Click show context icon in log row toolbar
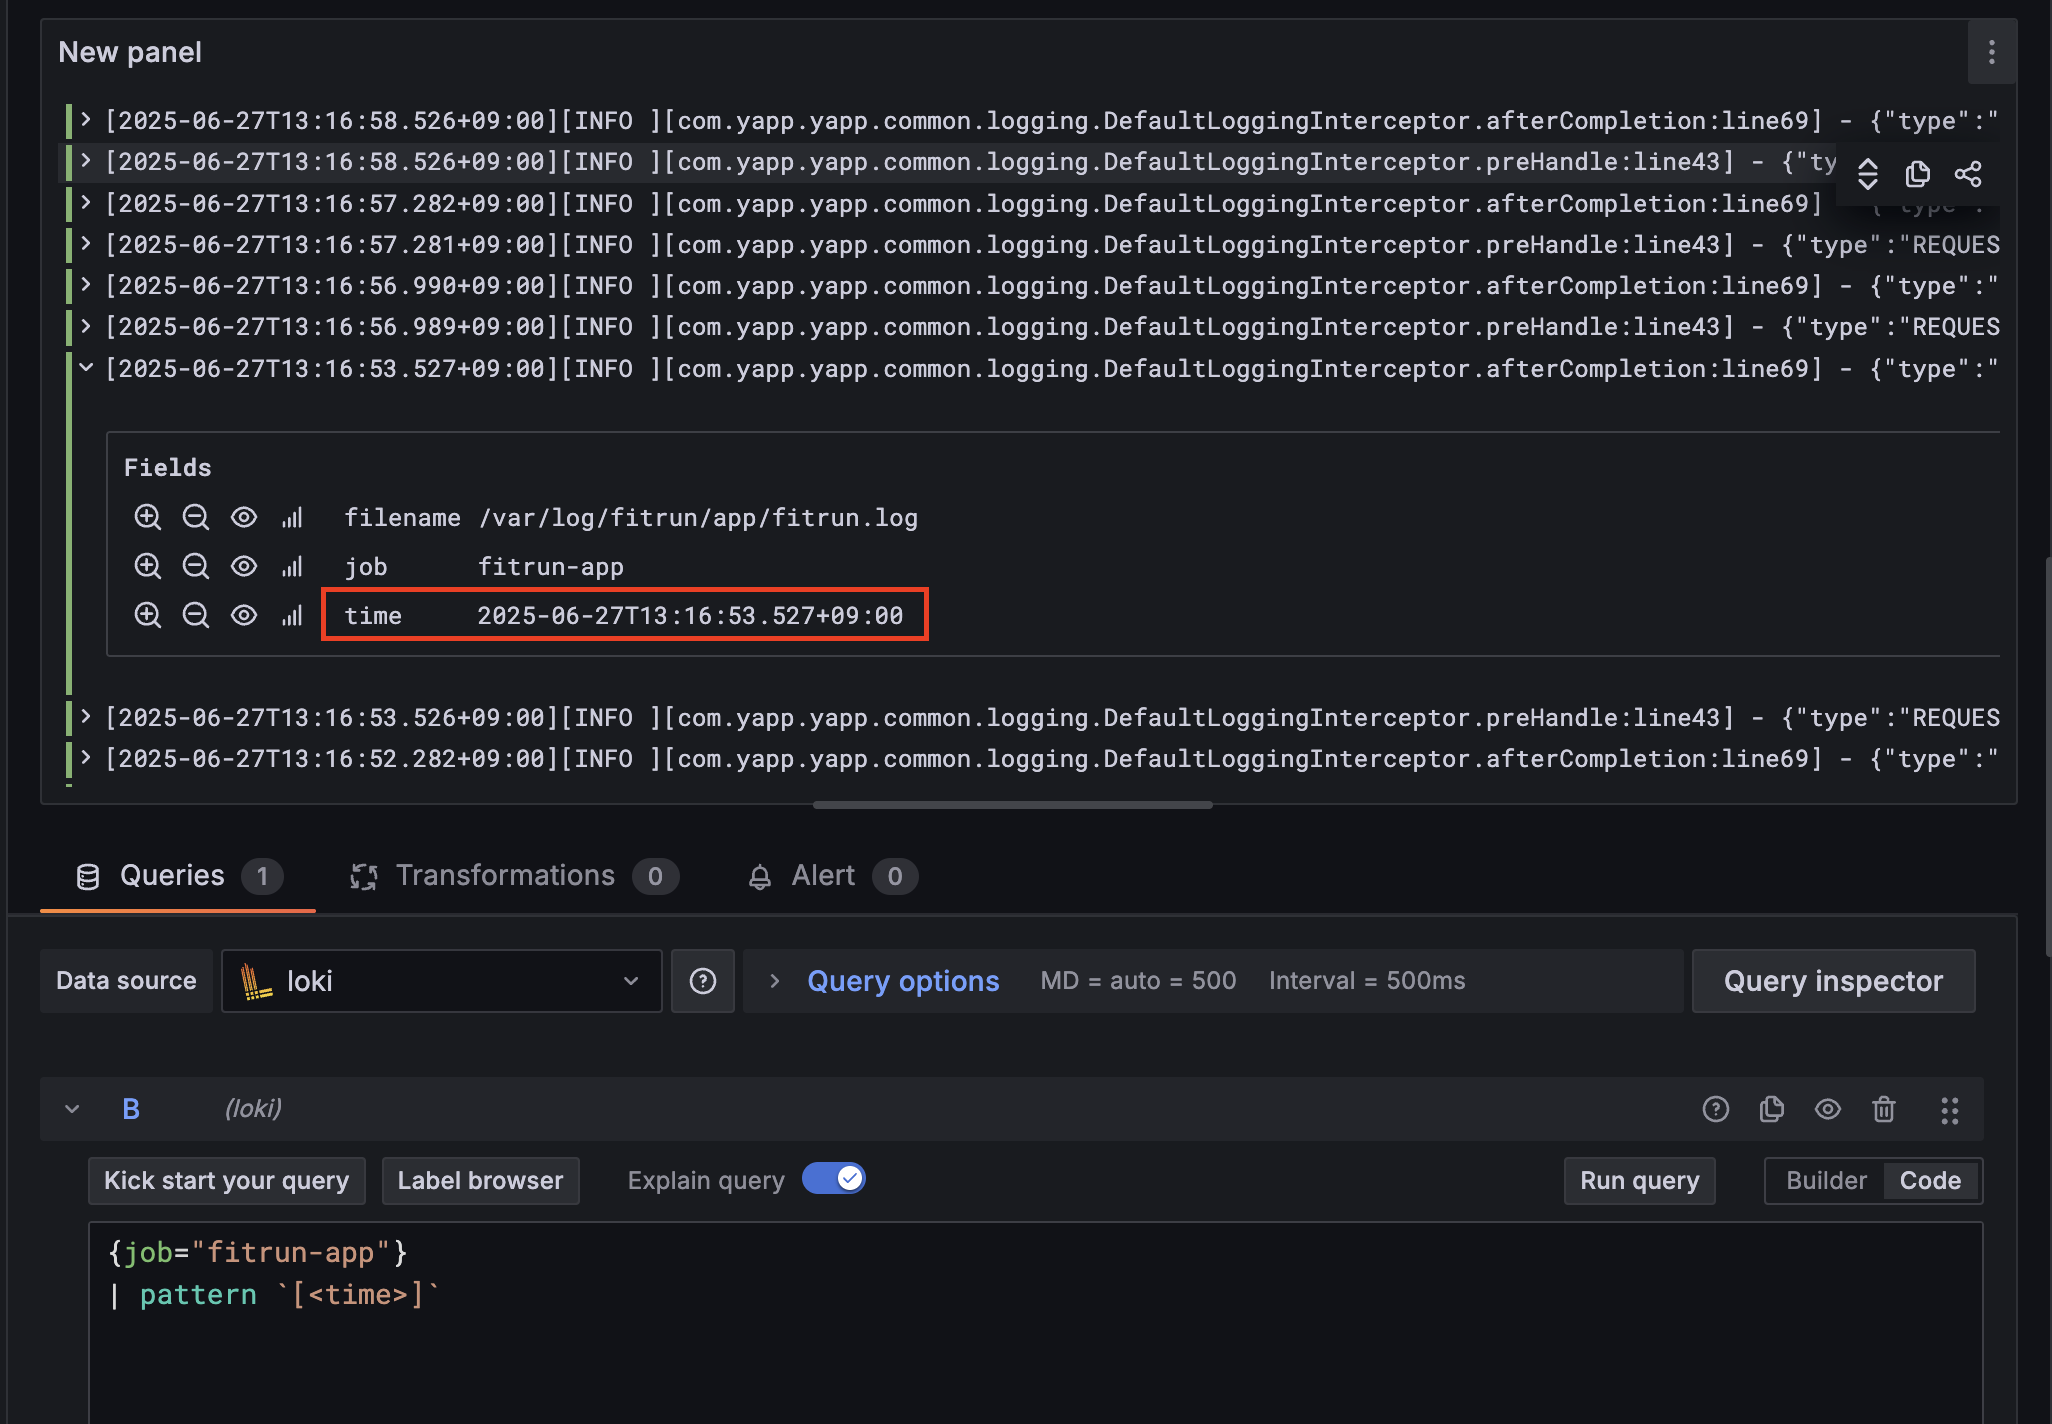The image size is (2052, 1424). (x=1867, y=174)
